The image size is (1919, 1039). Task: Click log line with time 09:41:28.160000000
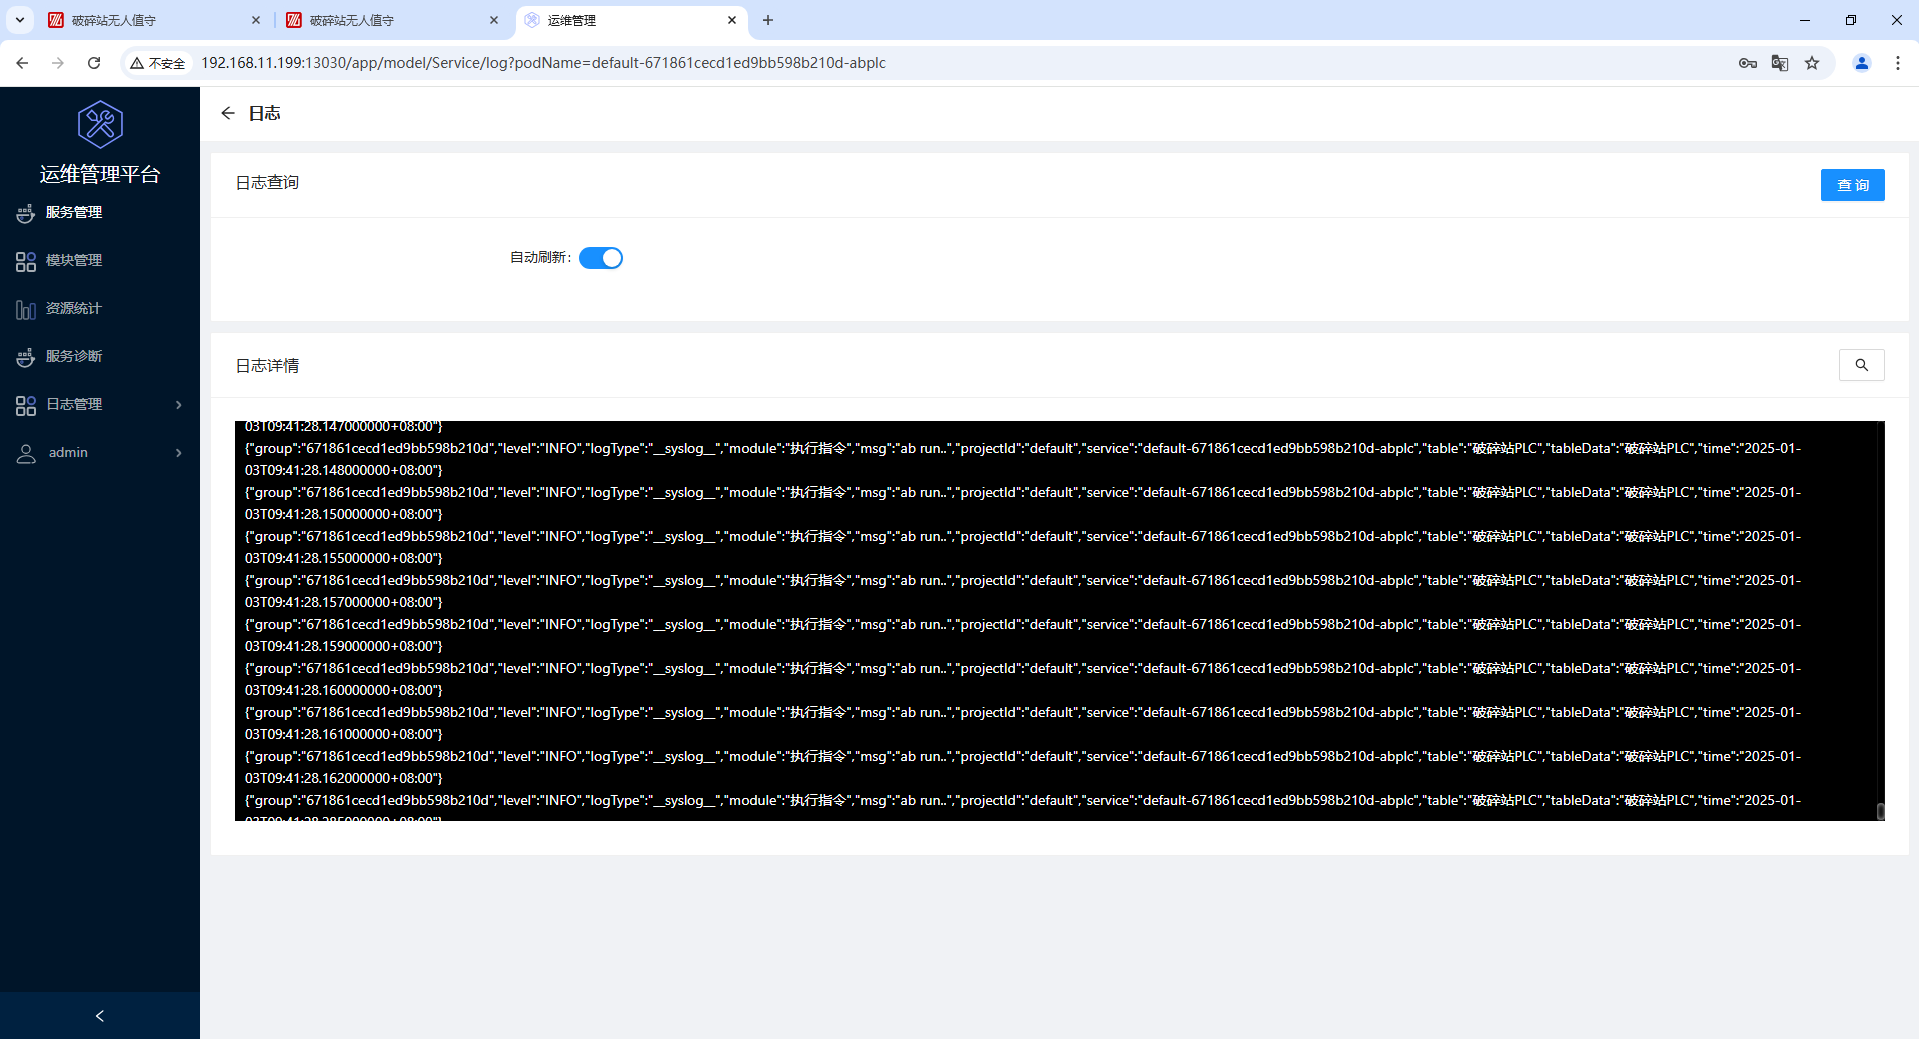point(1023,679)
